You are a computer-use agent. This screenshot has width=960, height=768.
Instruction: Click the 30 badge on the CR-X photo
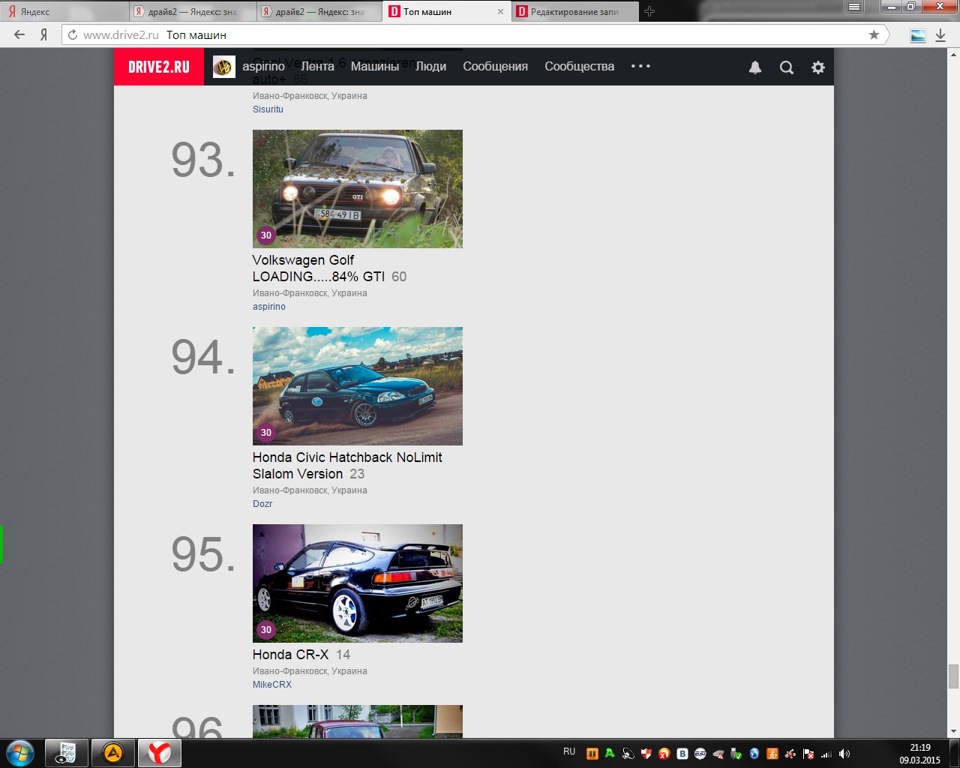[x=266, y=630]
